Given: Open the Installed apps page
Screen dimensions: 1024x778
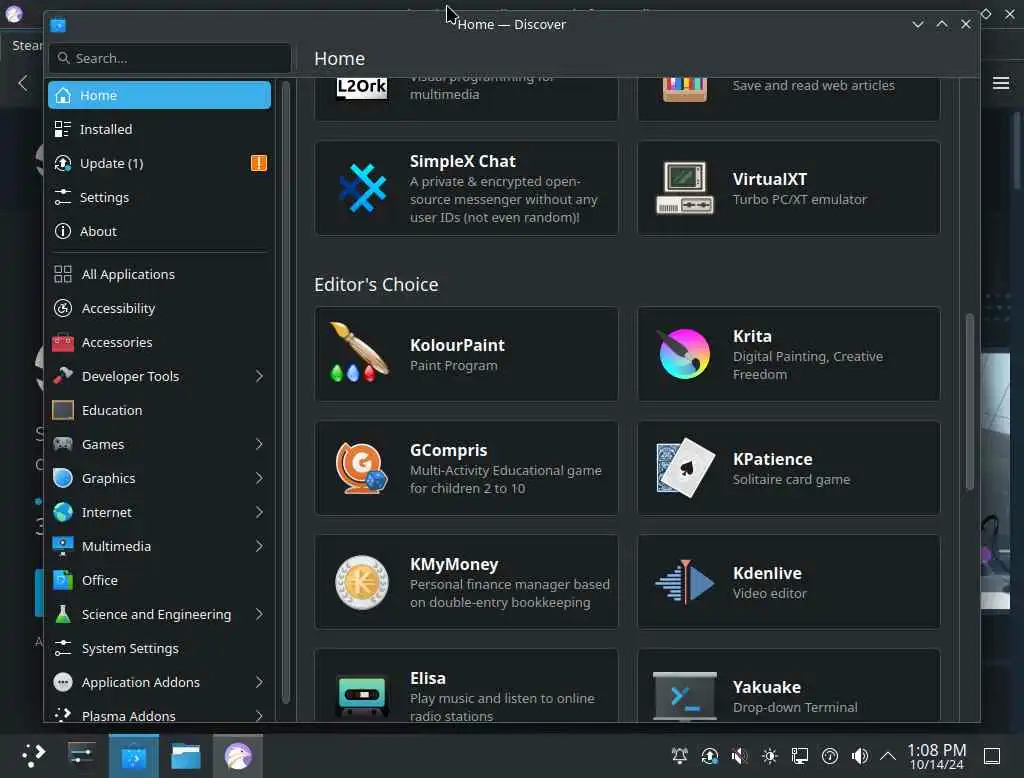Looking at the screenshot, I should pyautogui.click(x=159, y=129).
